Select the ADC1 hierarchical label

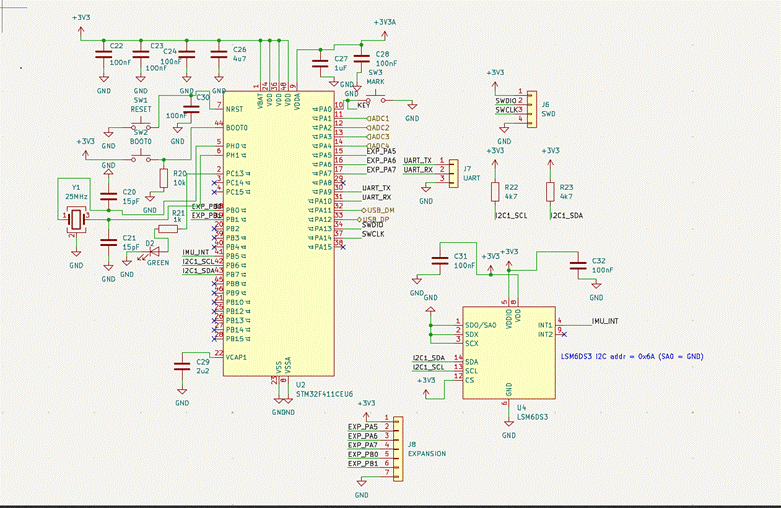(378, 119)
